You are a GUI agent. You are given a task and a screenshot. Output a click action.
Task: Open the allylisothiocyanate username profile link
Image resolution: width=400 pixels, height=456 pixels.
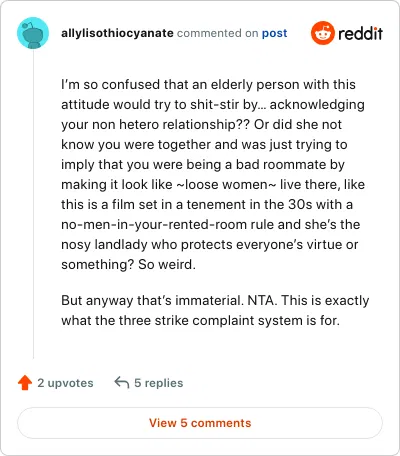[x=117, y=33]
